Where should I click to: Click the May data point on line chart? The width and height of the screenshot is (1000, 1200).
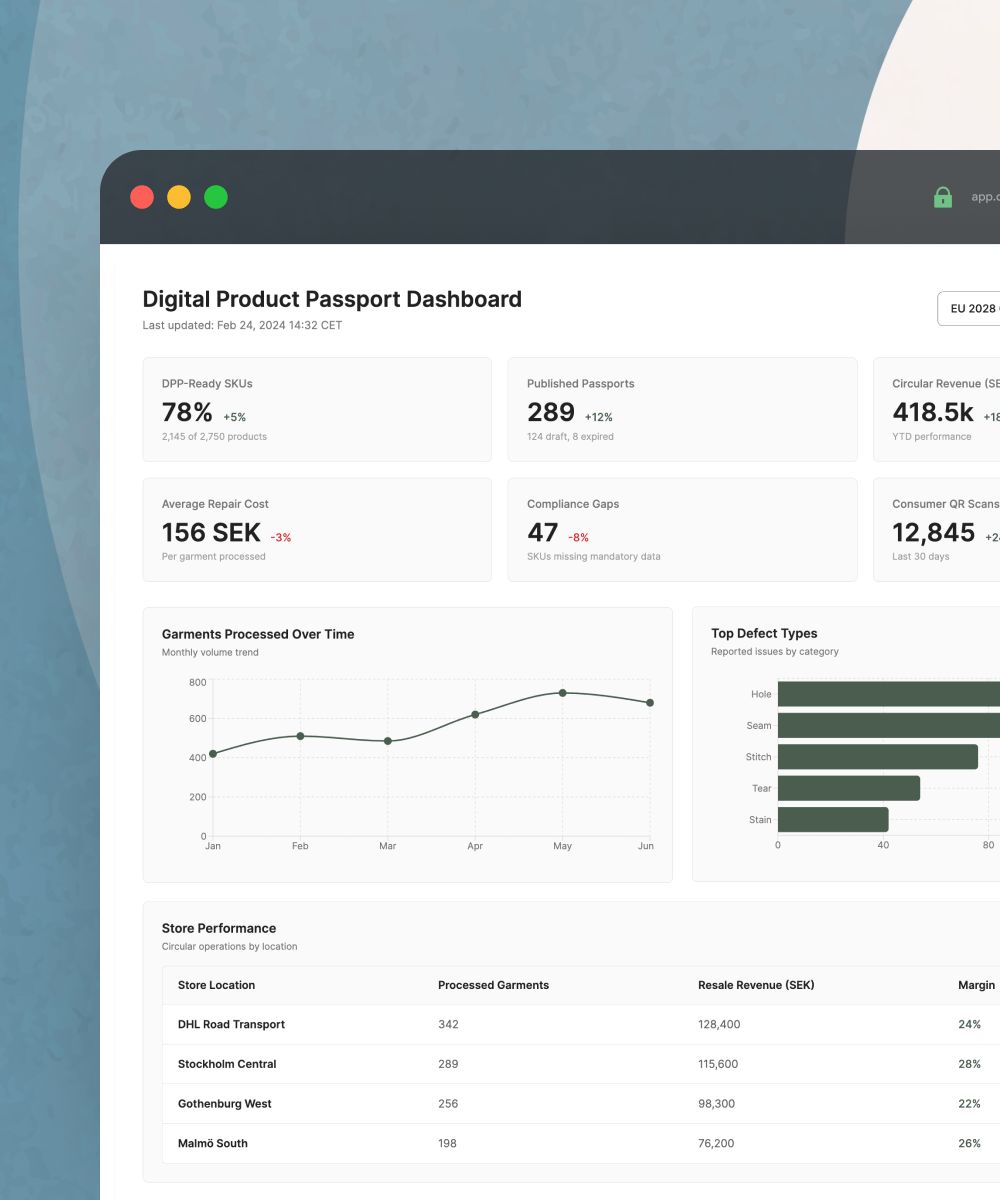pyautogui.click(x=562, y=693)
